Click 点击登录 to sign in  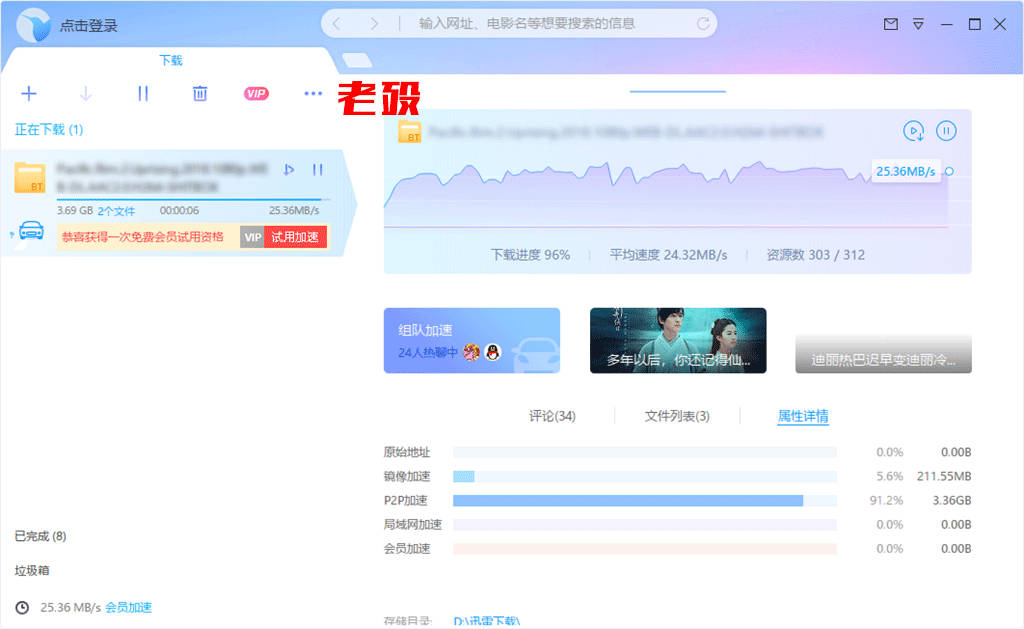click(89, 25)
